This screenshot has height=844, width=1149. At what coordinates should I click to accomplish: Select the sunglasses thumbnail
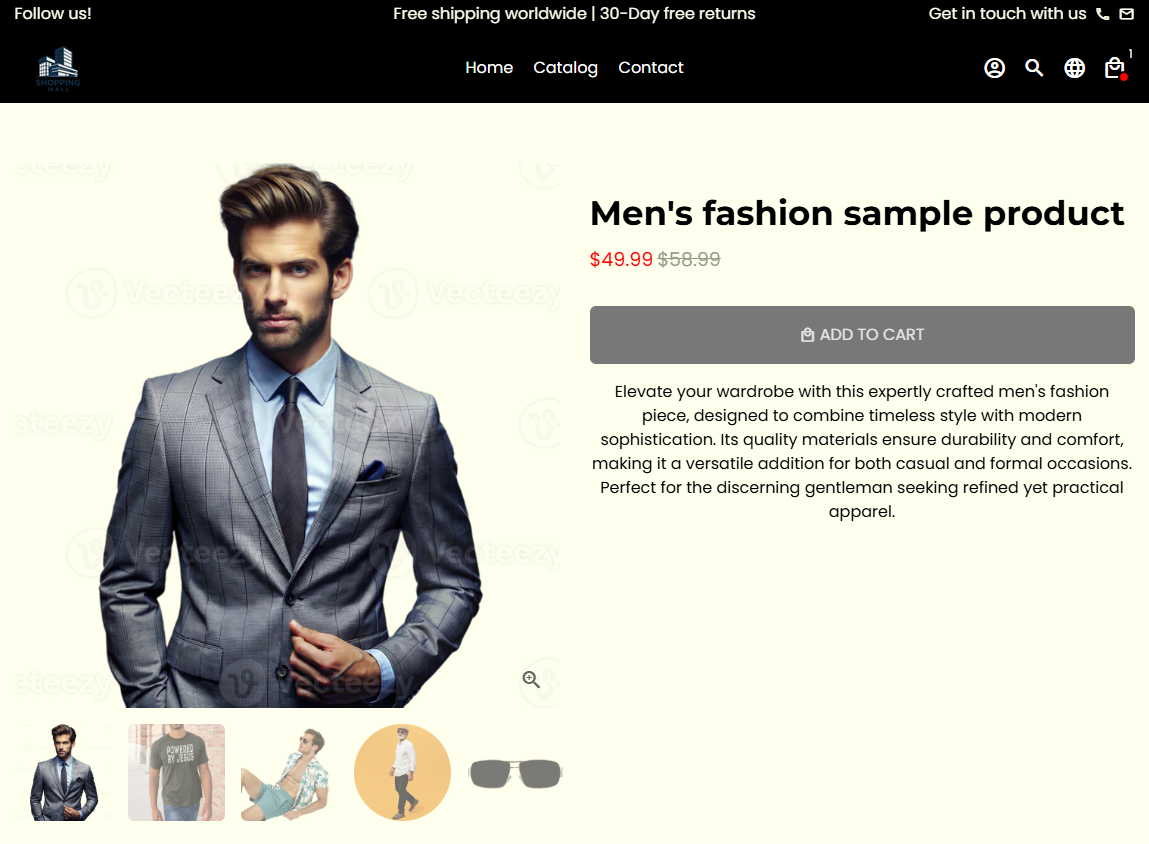point(515,772)
